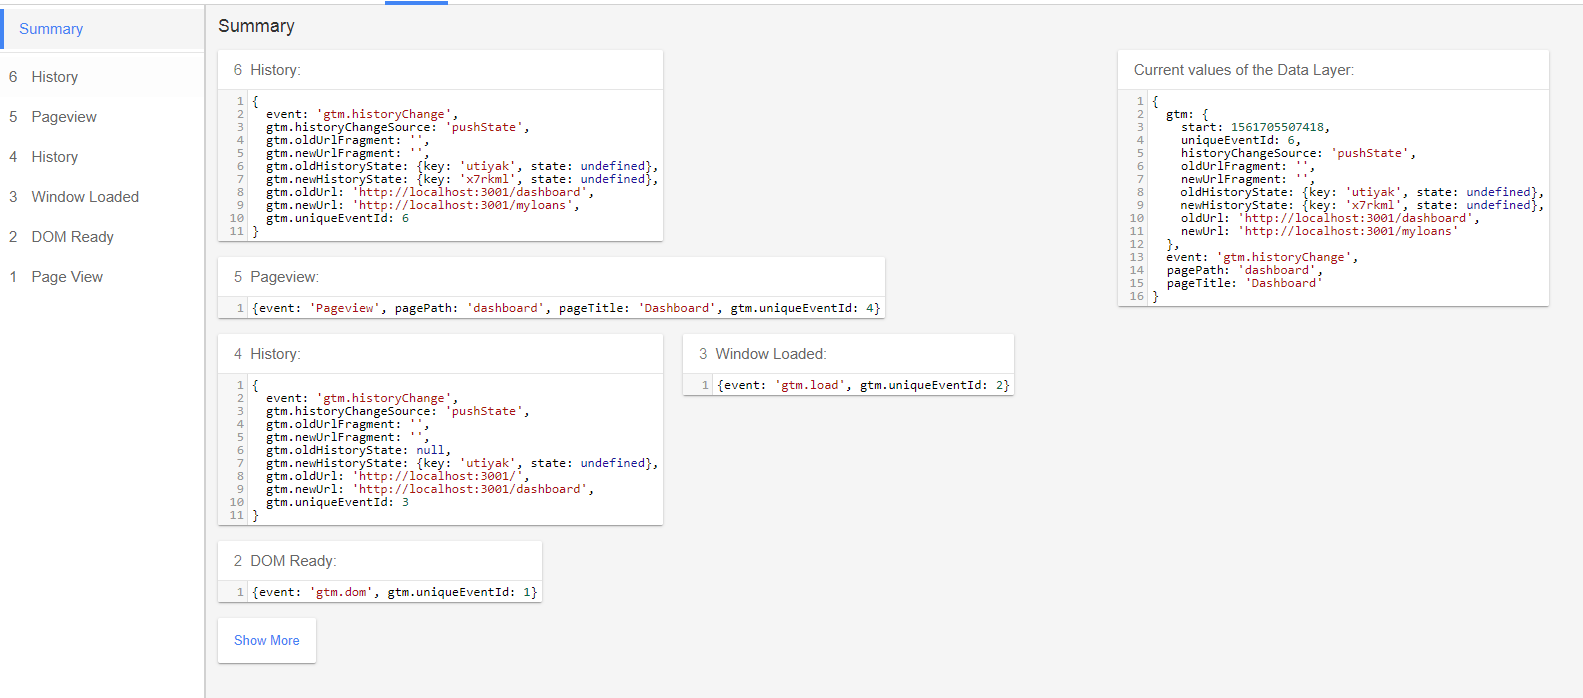The height and width of the screenshot is (698, 1583).
Task: Click the Show More button
Action: 267,640
